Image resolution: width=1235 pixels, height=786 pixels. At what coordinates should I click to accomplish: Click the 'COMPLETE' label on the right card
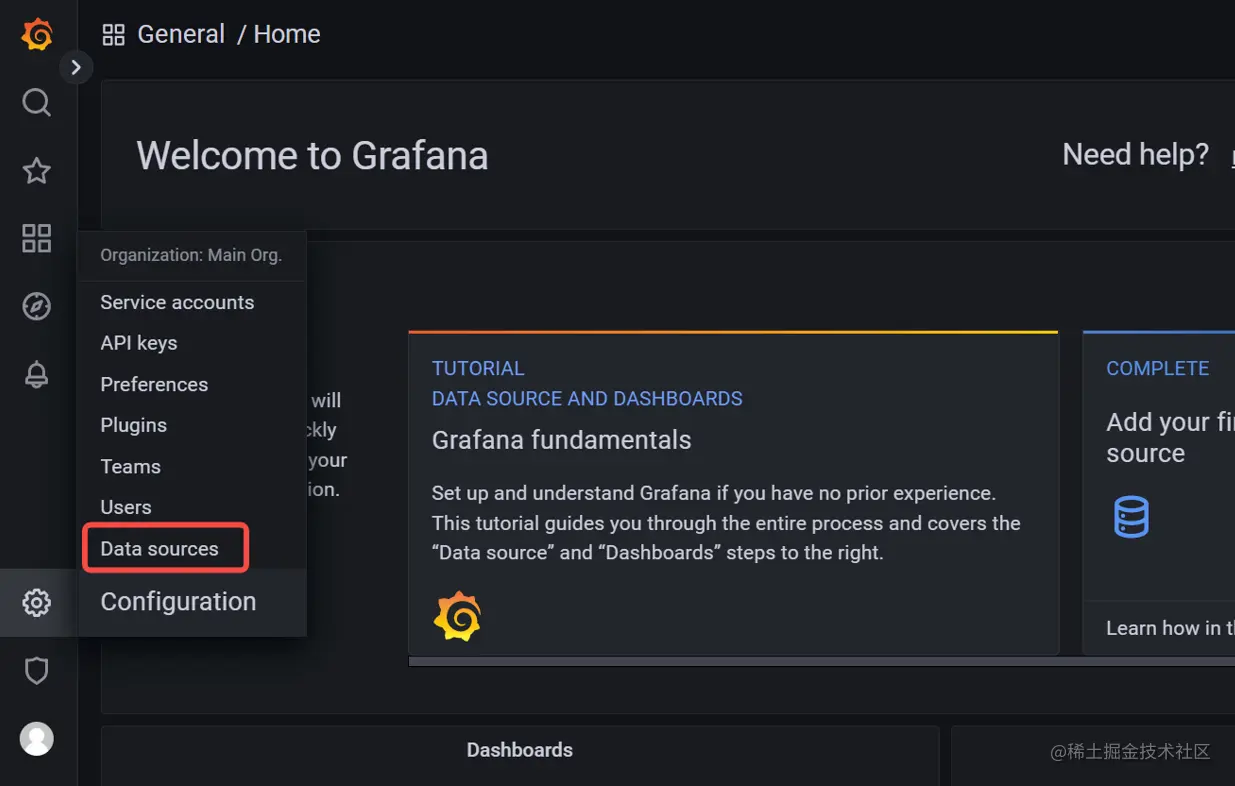coord(1157,368)
